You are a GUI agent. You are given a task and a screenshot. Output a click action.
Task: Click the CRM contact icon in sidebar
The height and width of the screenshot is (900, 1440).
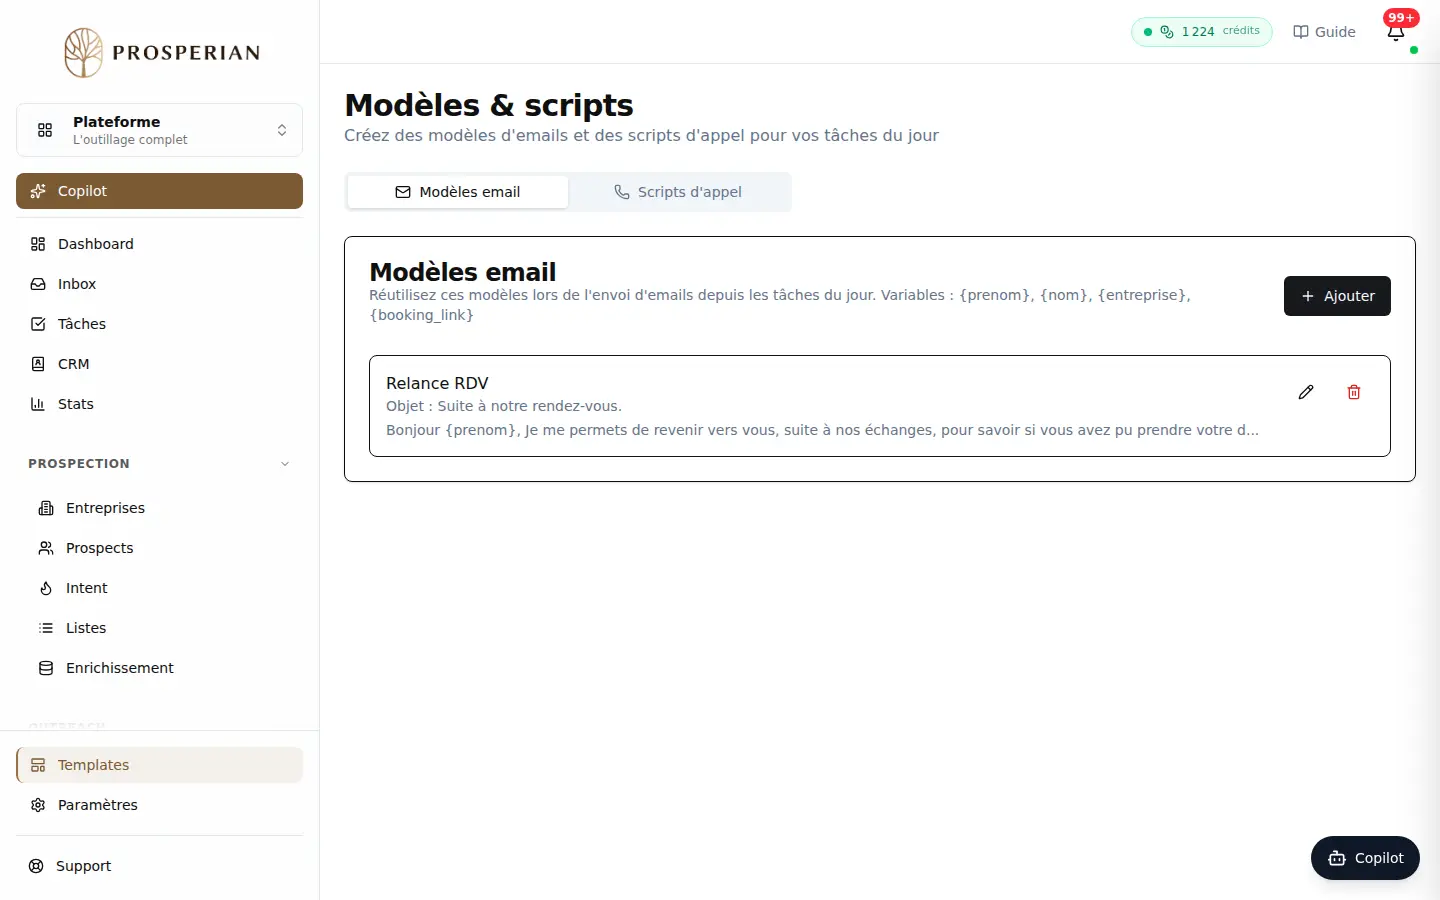(x=38, y=364)
